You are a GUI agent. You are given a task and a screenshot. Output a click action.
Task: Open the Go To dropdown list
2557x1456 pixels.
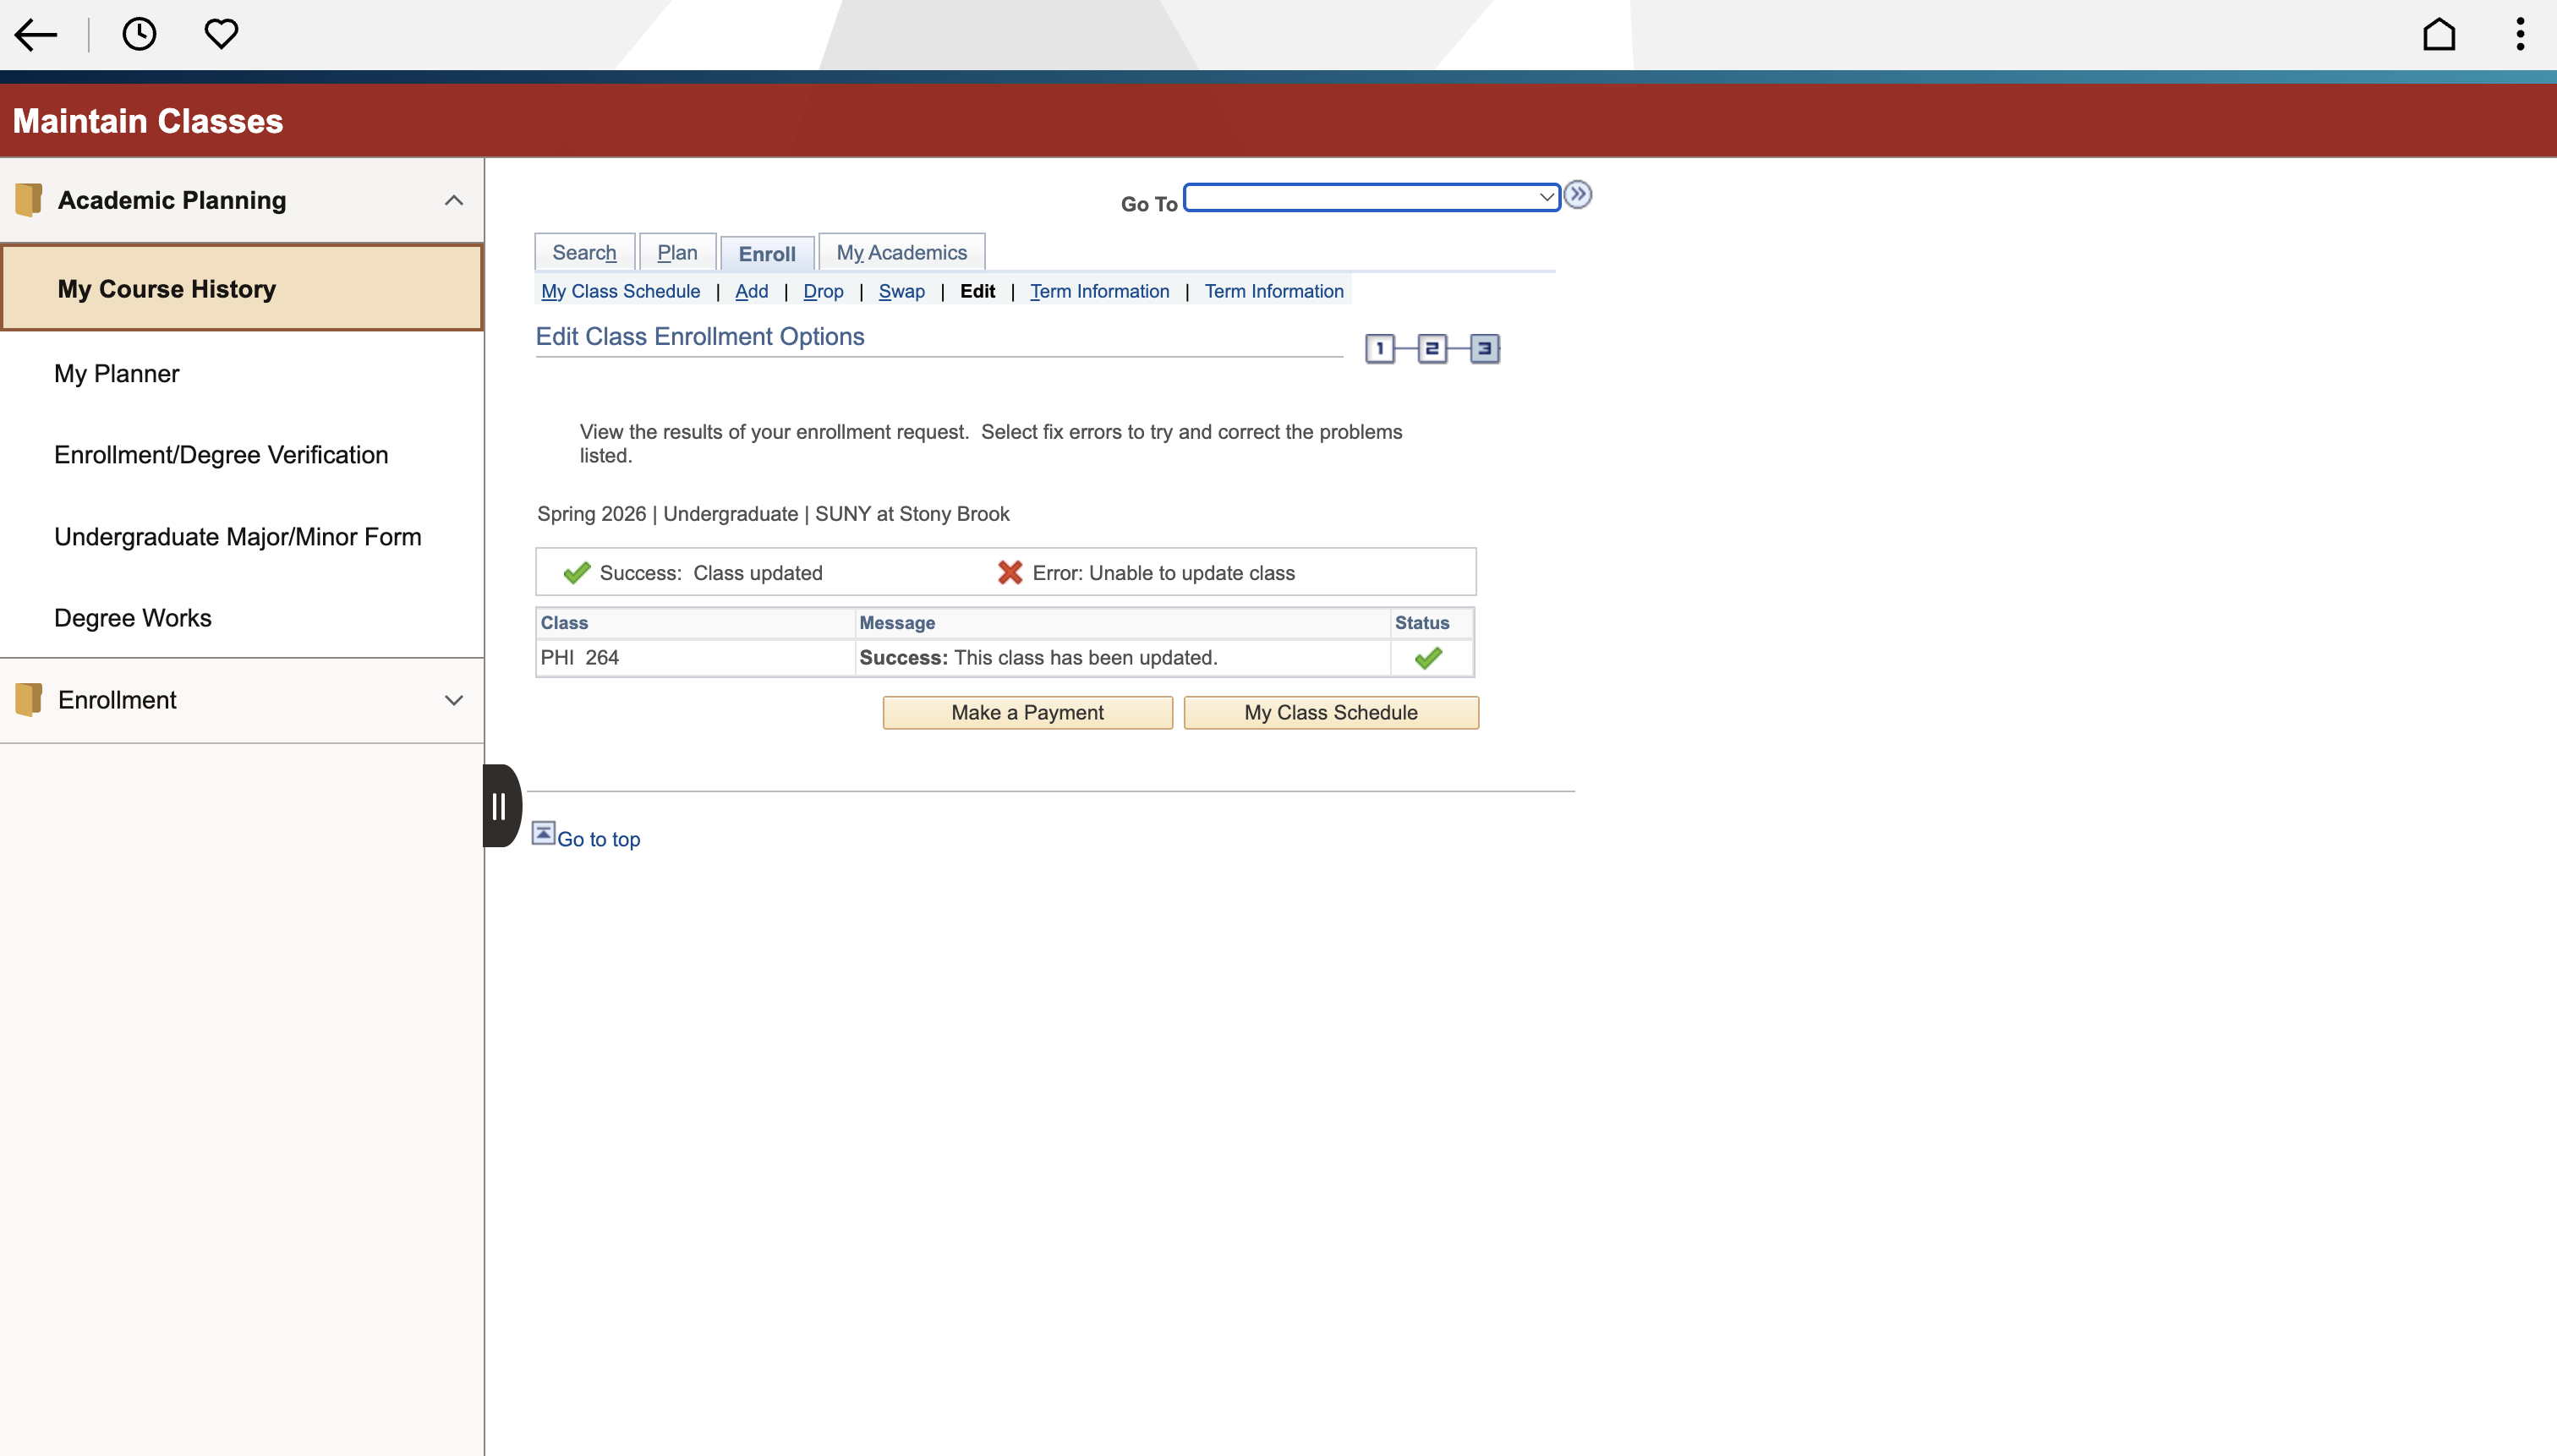(1372, 197)
